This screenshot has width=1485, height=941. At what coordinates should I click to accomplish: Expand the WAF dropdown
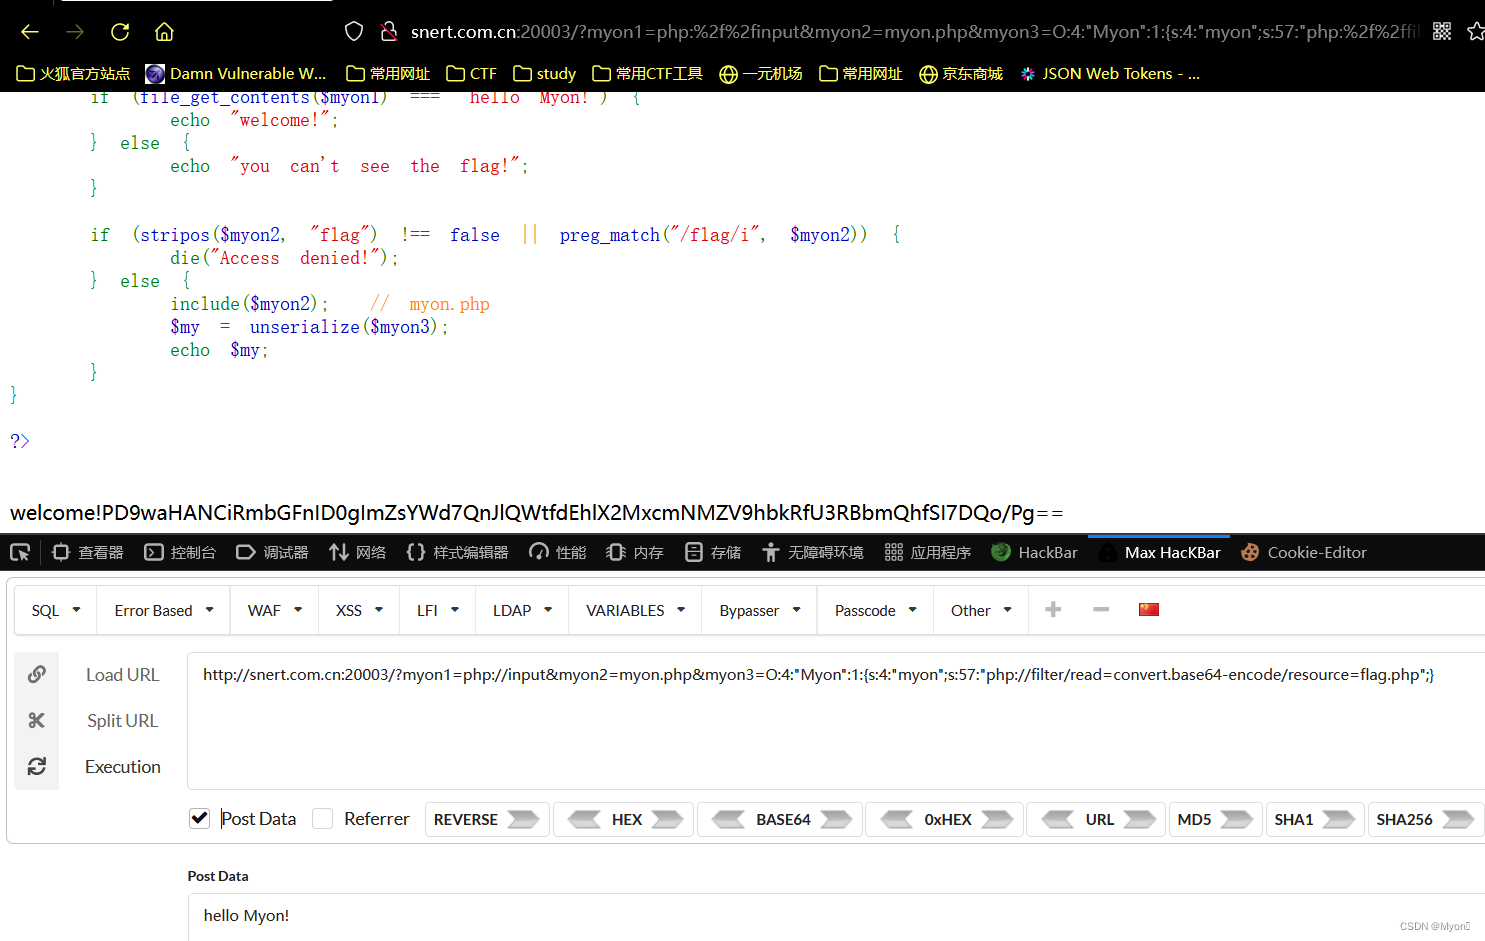click(275, 610)
